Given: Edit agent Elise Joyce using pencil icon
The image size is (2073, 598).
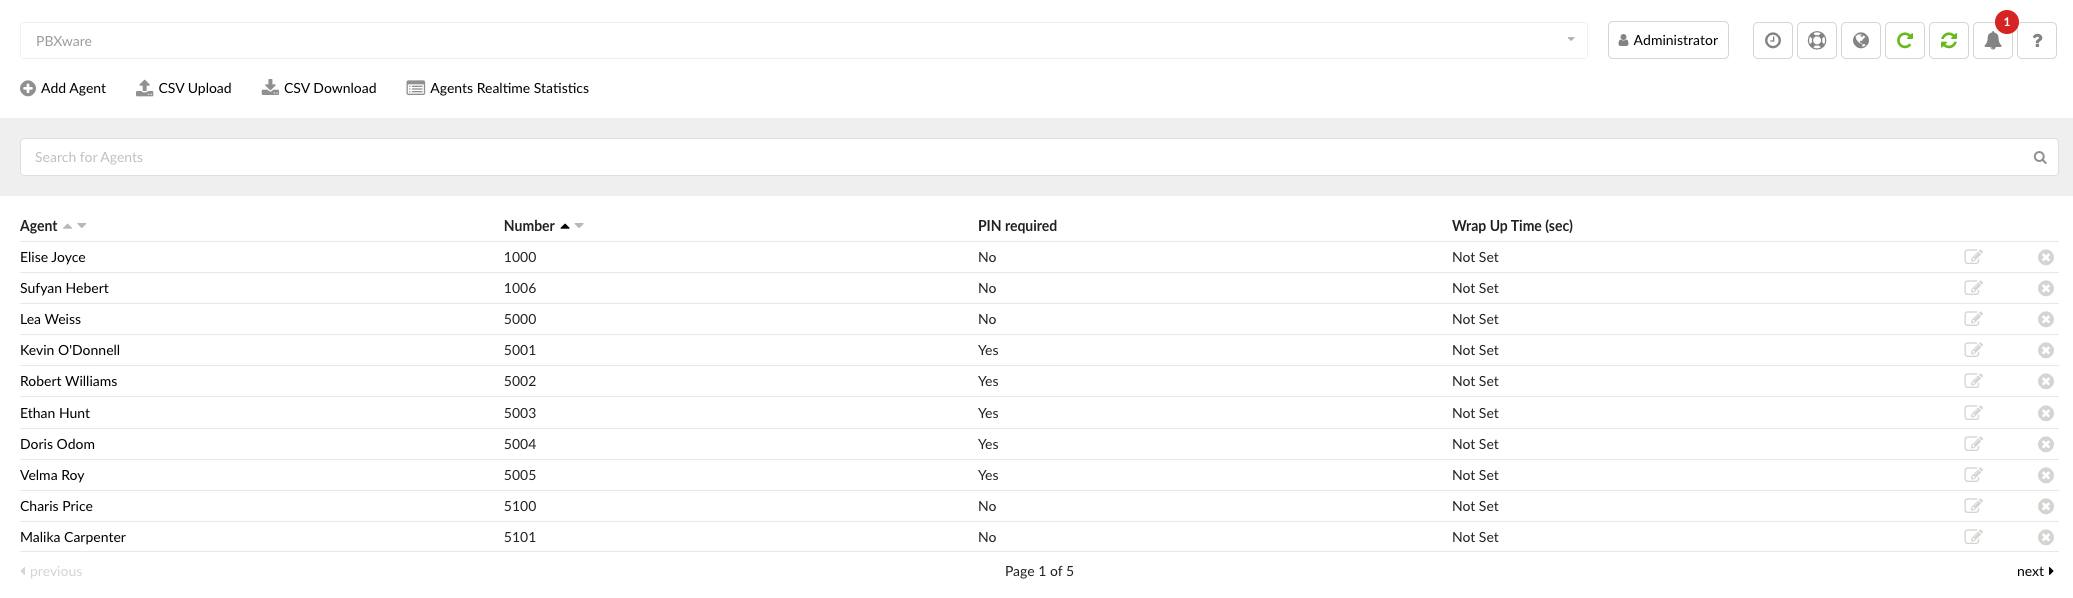Looking at the screenshot, I should (x=1973, y=257).
